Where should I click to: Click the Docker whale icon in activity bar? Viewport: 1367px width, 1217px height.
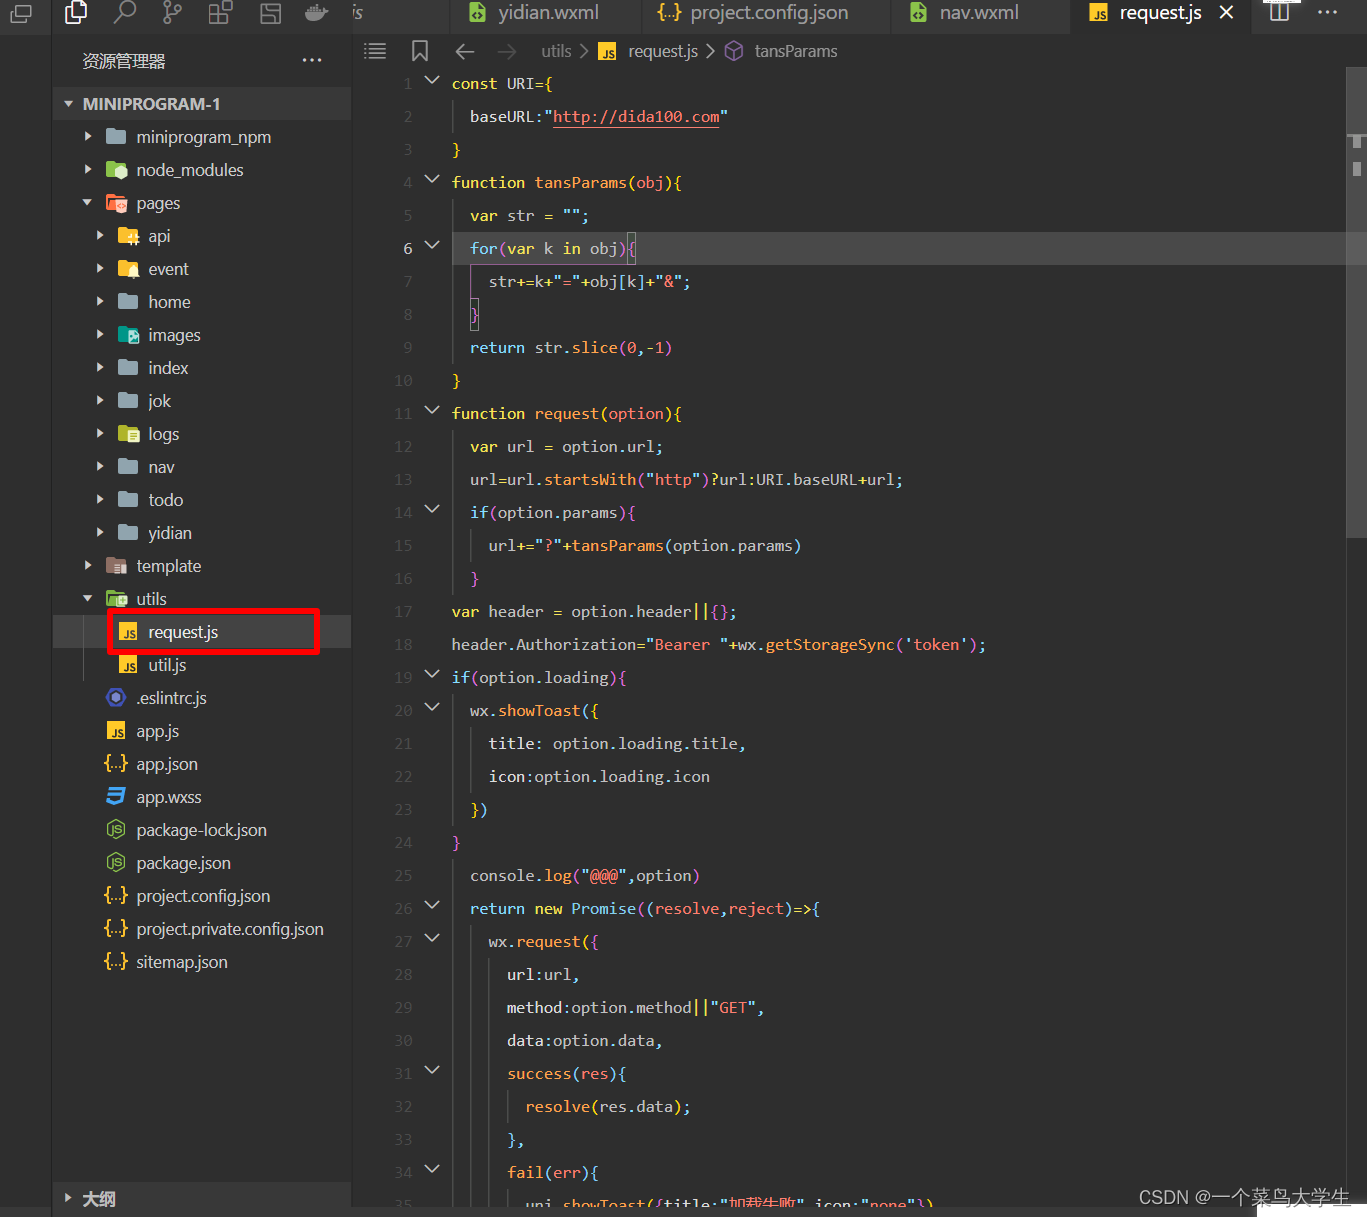[x=316, y=12]
